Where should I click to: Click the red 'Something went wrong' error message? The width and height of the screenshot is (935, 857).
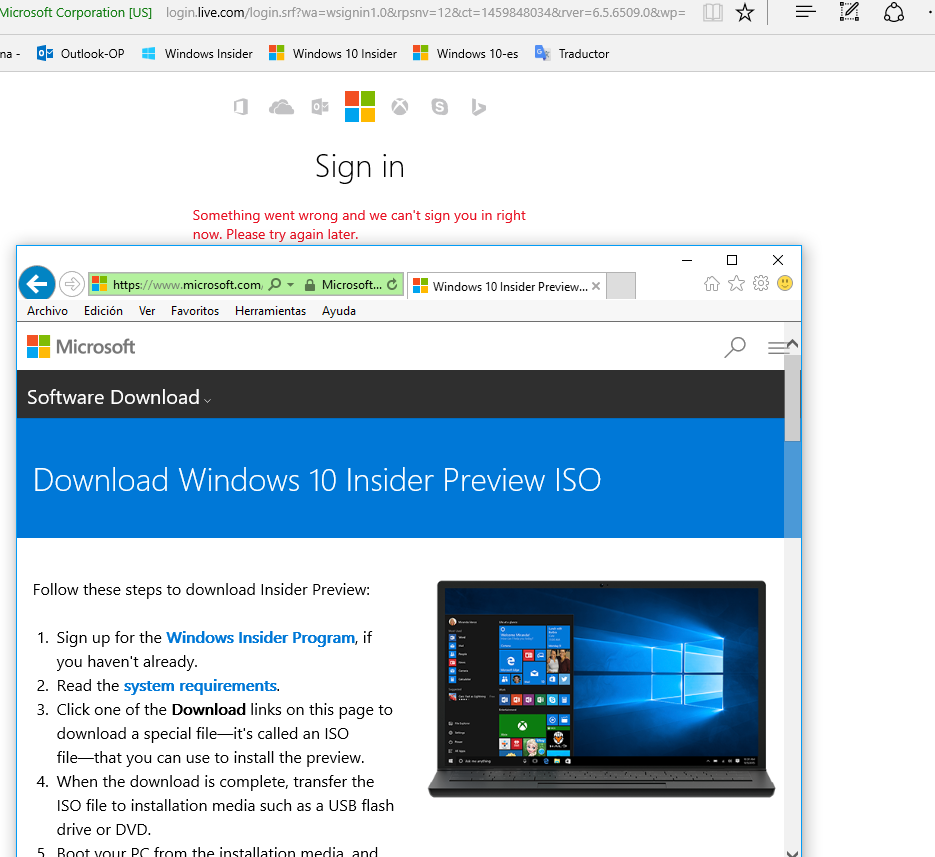pyautogui.click(x=359, y=225)
